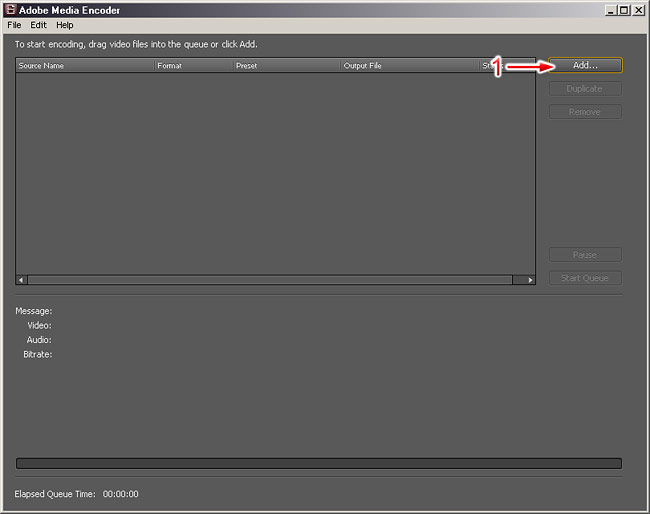Viewport: 650px width, 514px height.
Task: Click the queue scrollbar left arrow
Action: tap(21, 280)
